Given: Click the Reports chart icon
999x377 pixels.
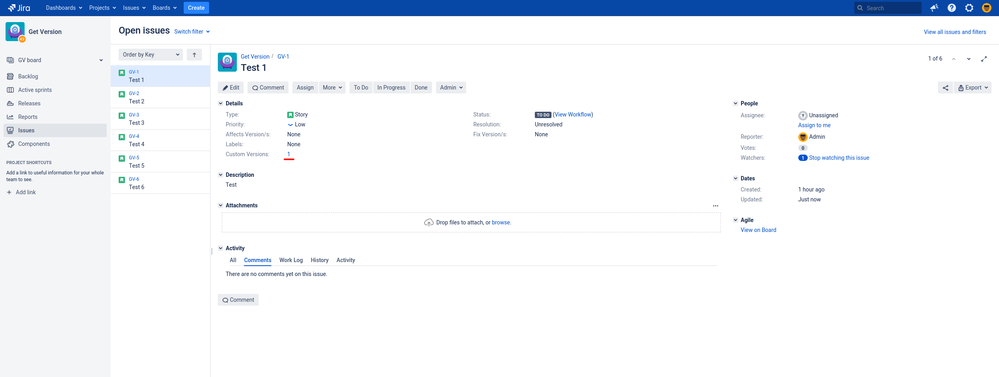Looking at the screenshot, I should click(10, 117).
